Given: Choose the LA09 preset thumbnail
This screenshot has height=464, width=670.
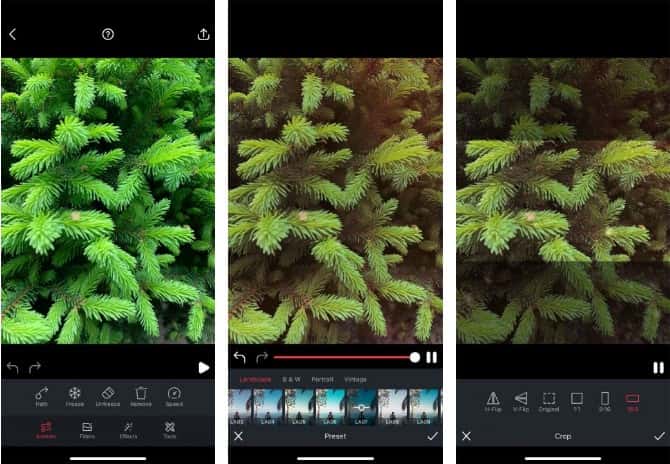Looking at the screenshot, I should 424,407.
